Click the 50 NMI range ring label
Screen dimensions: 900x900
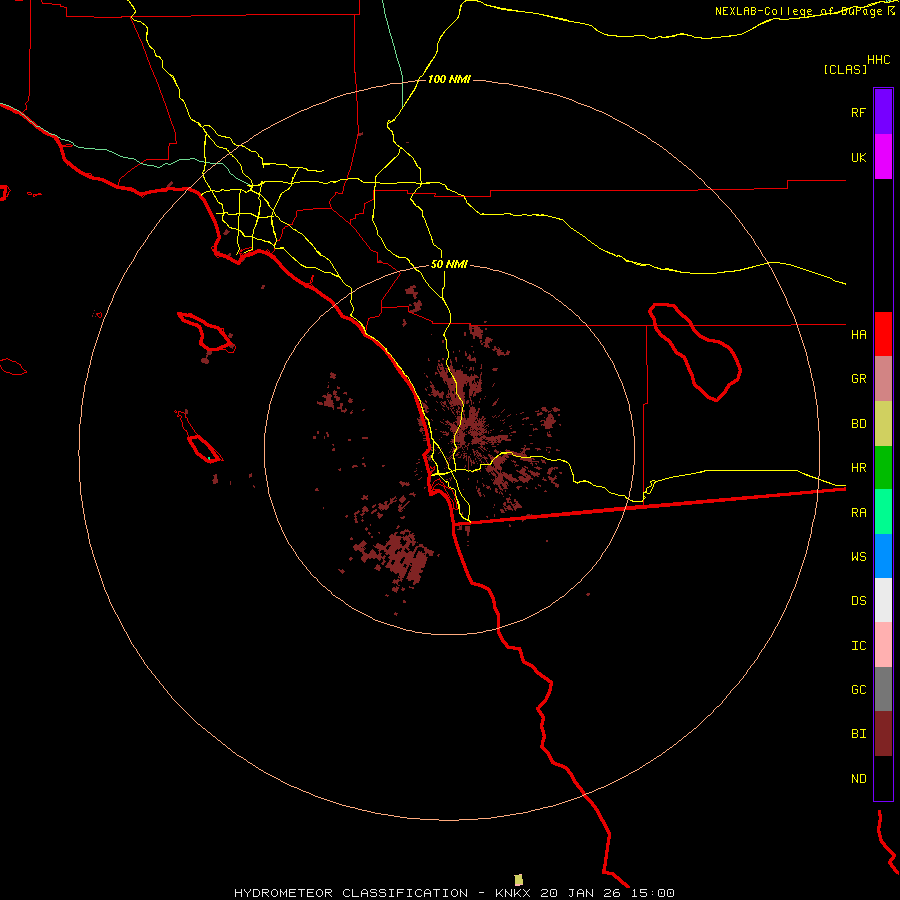449,264
